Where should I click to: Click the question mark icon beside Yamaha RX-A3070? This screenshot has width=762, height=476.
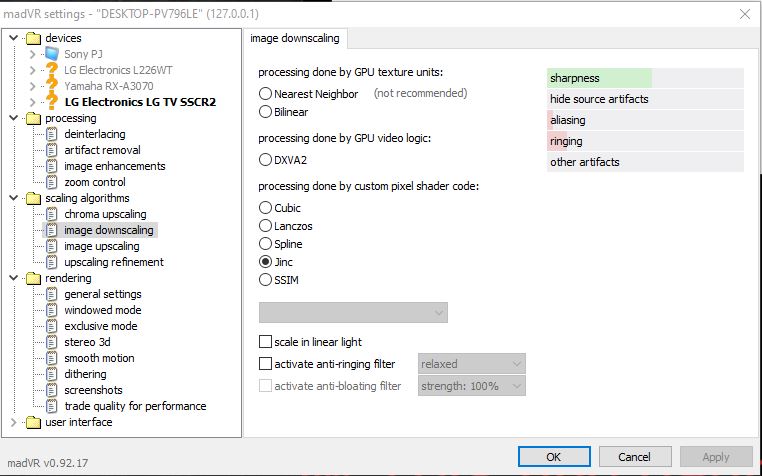[52, 86]
